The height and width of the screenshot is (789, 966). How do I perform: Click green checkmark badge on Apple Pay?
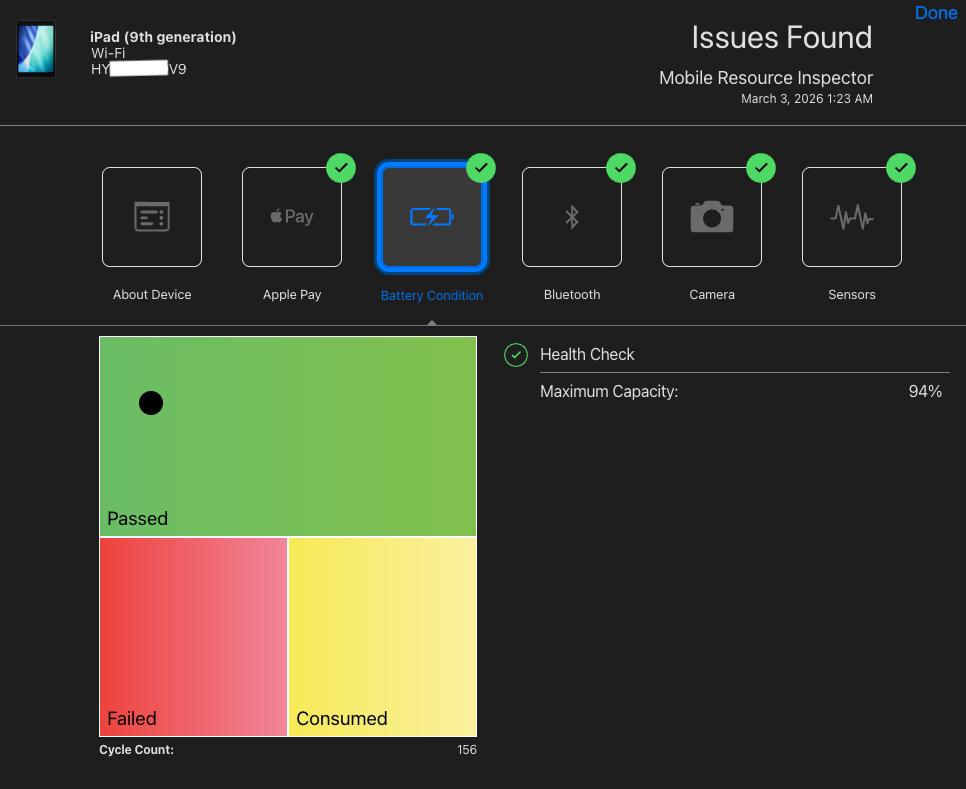(x=341, y=168)
